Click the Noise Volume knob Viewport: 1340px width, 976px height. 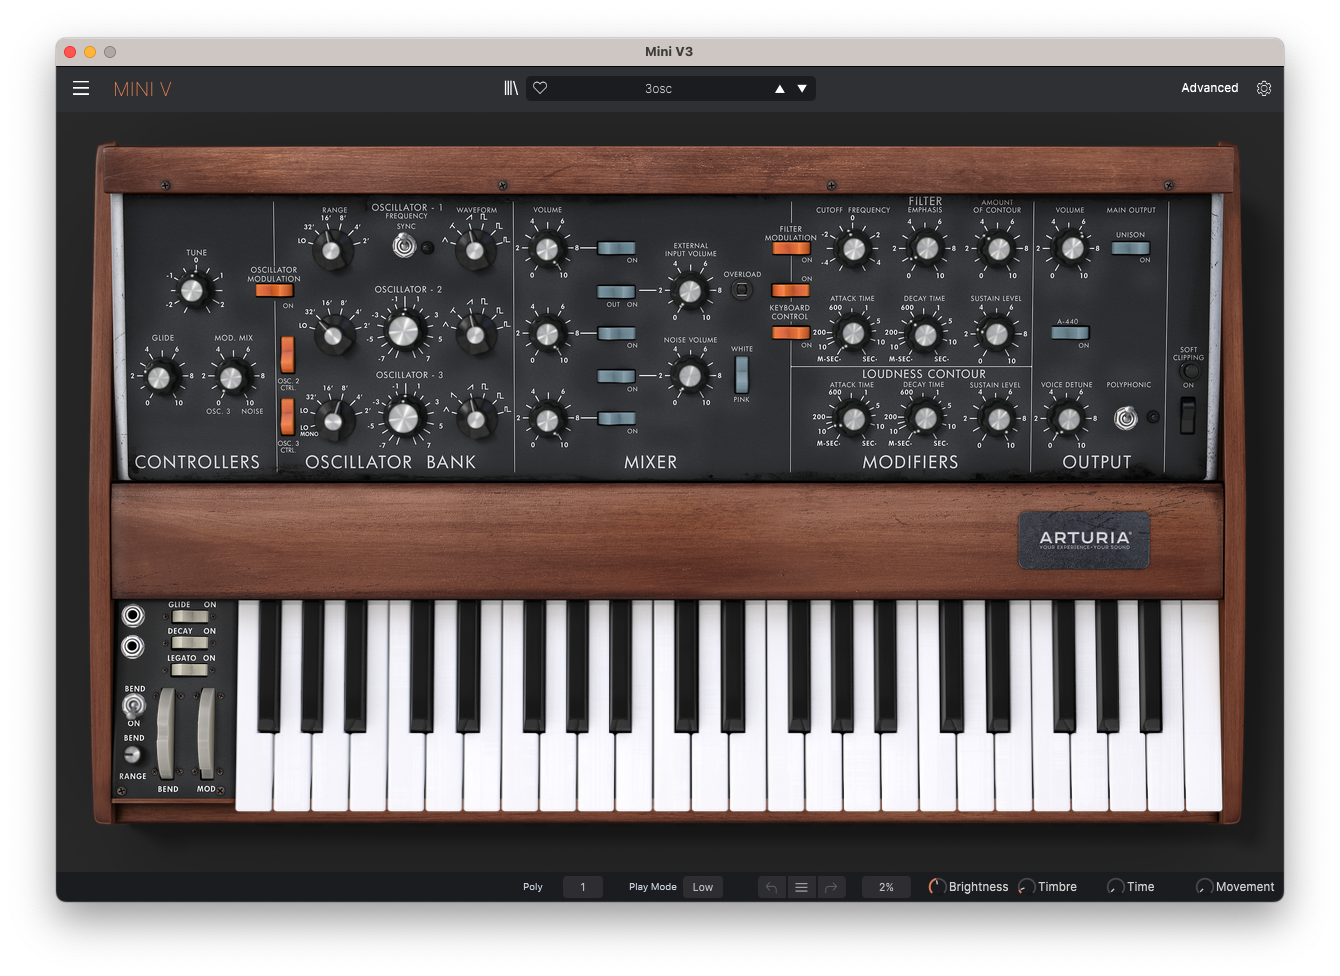point(689,376)
